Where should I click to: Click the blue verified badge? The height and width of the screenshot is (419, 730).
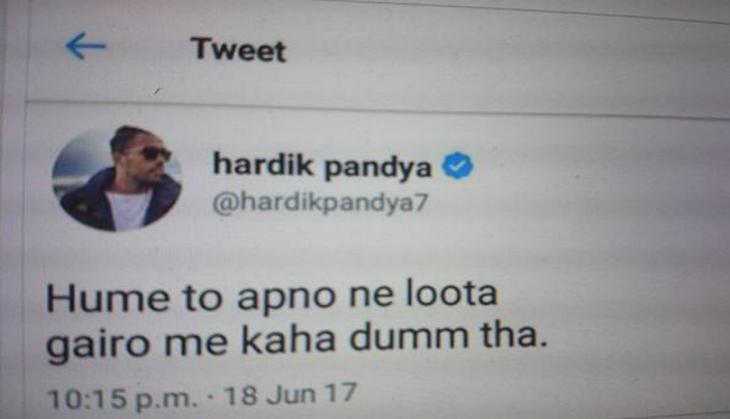457,166
